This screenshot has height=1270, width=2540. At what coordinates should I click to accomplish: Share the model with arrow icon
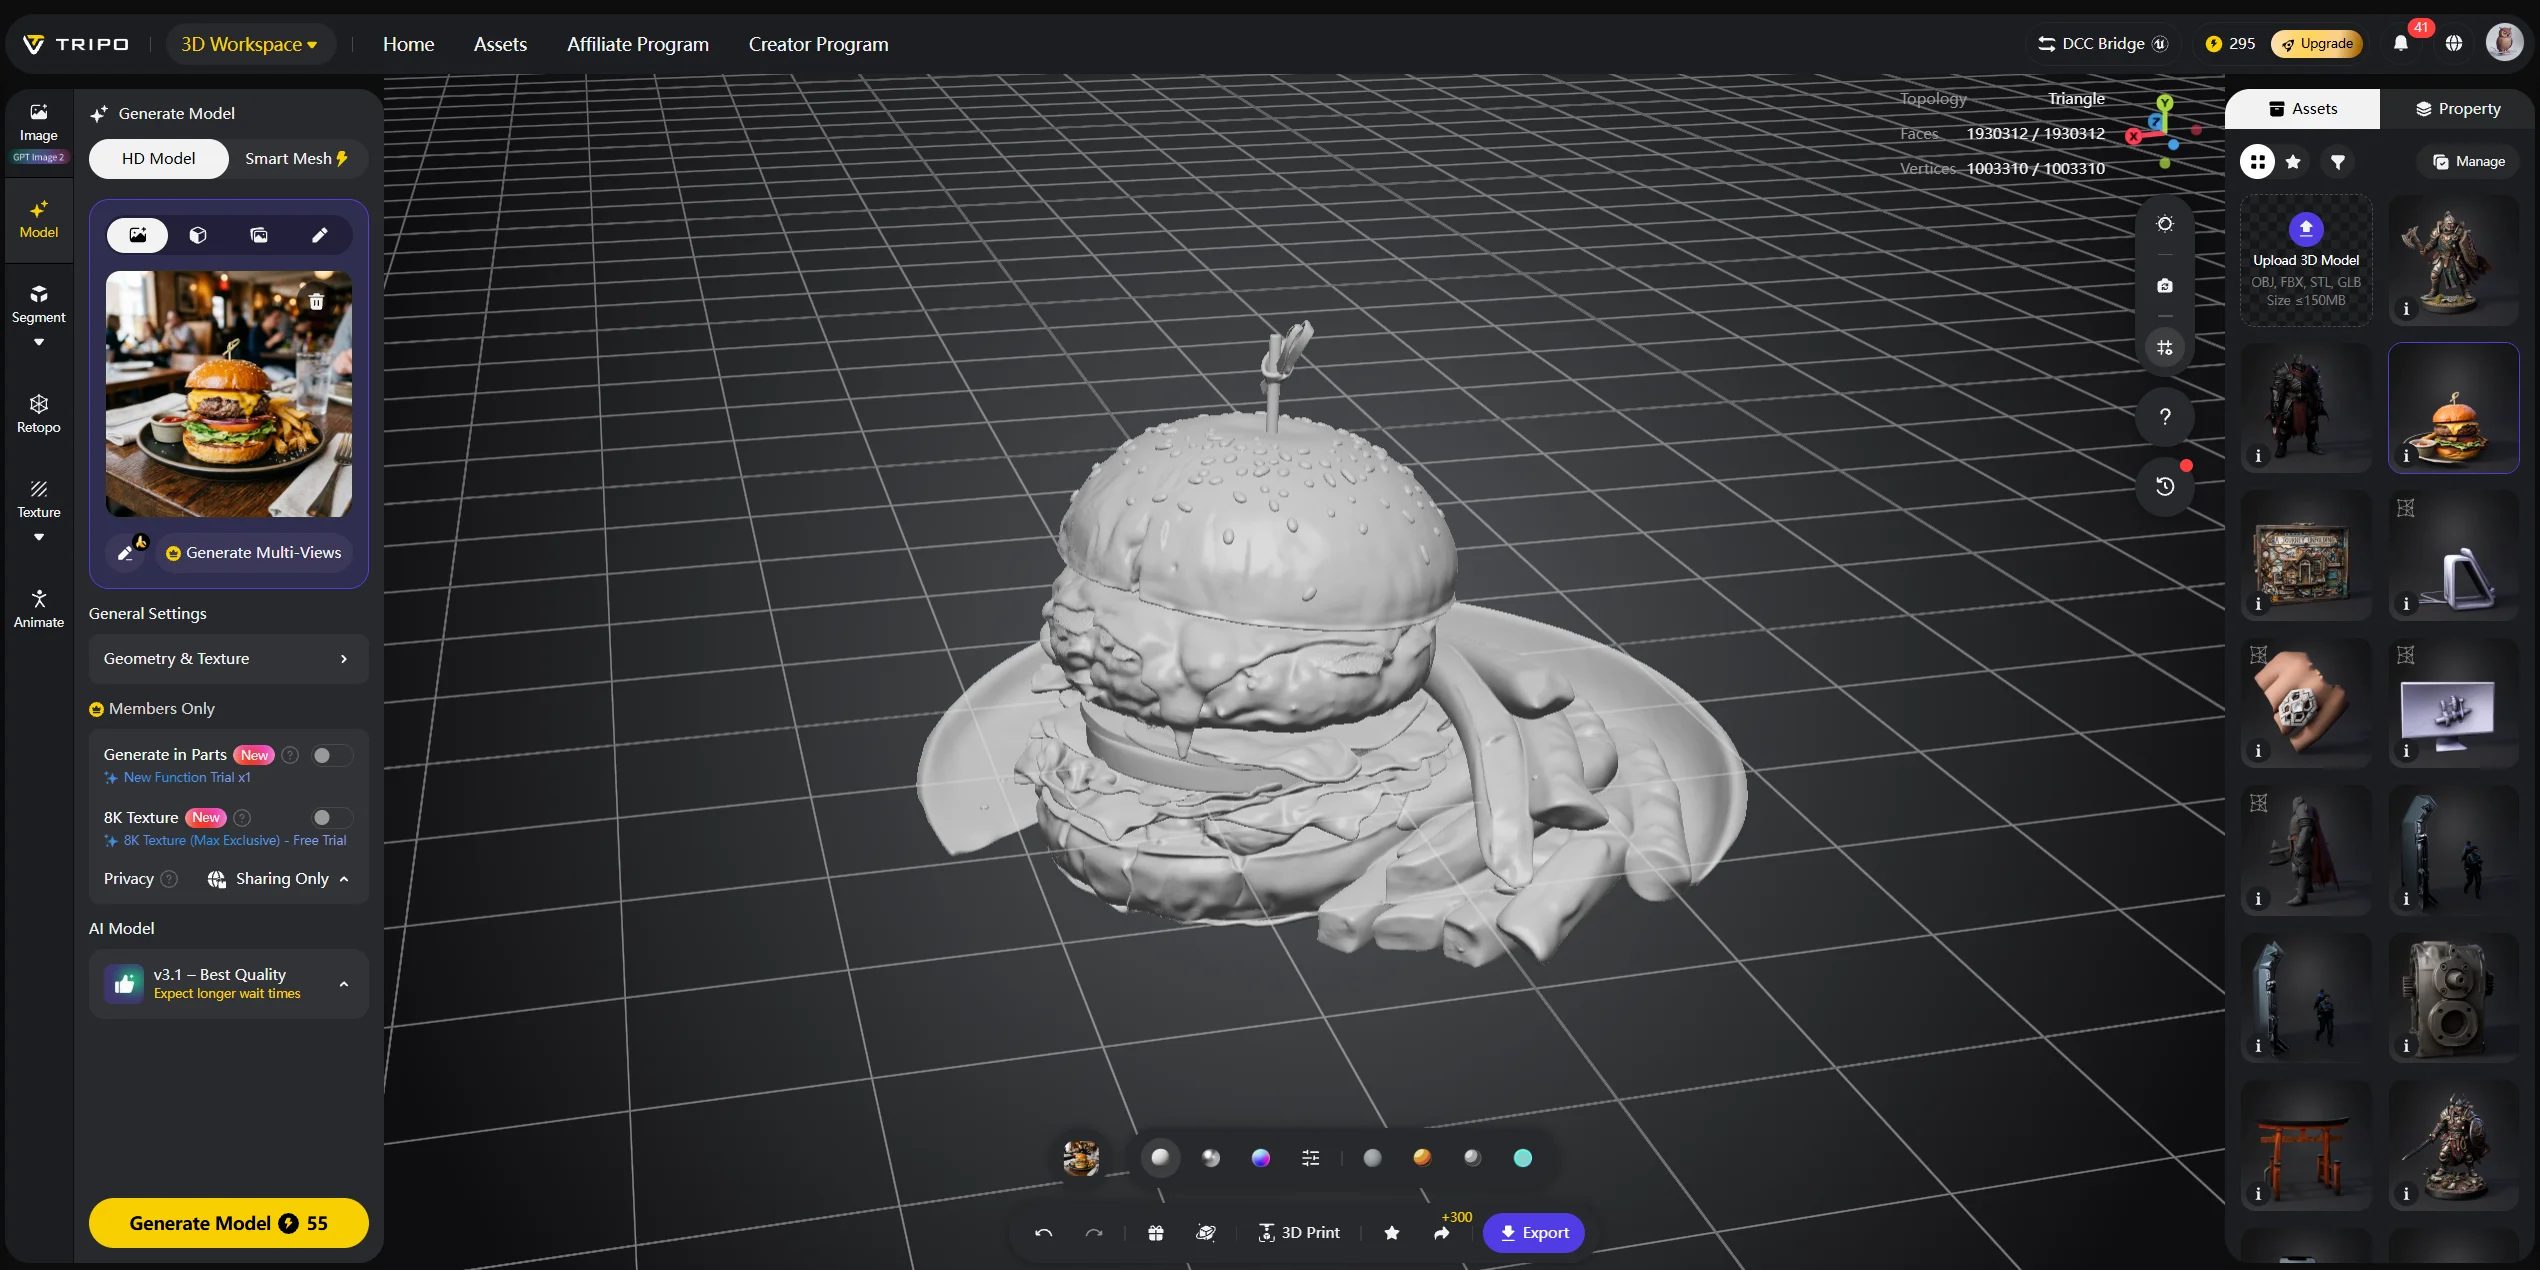click(x=1442, y=1233)
